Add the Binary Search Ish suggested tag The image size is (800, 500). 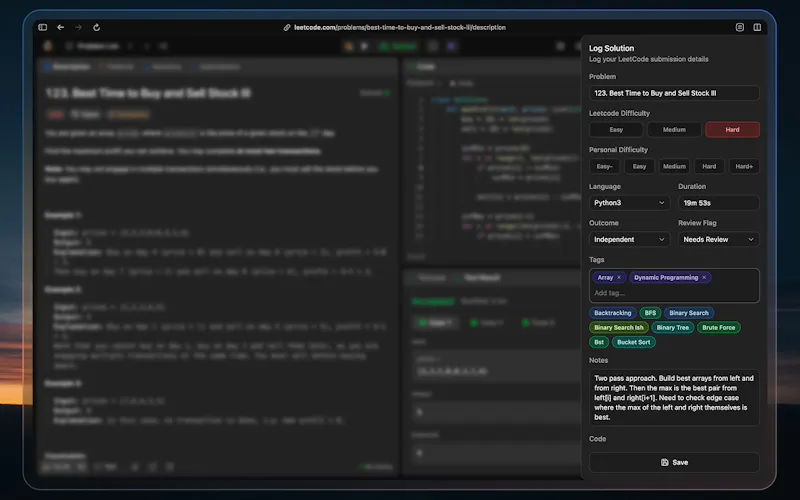tap(618, 328)
